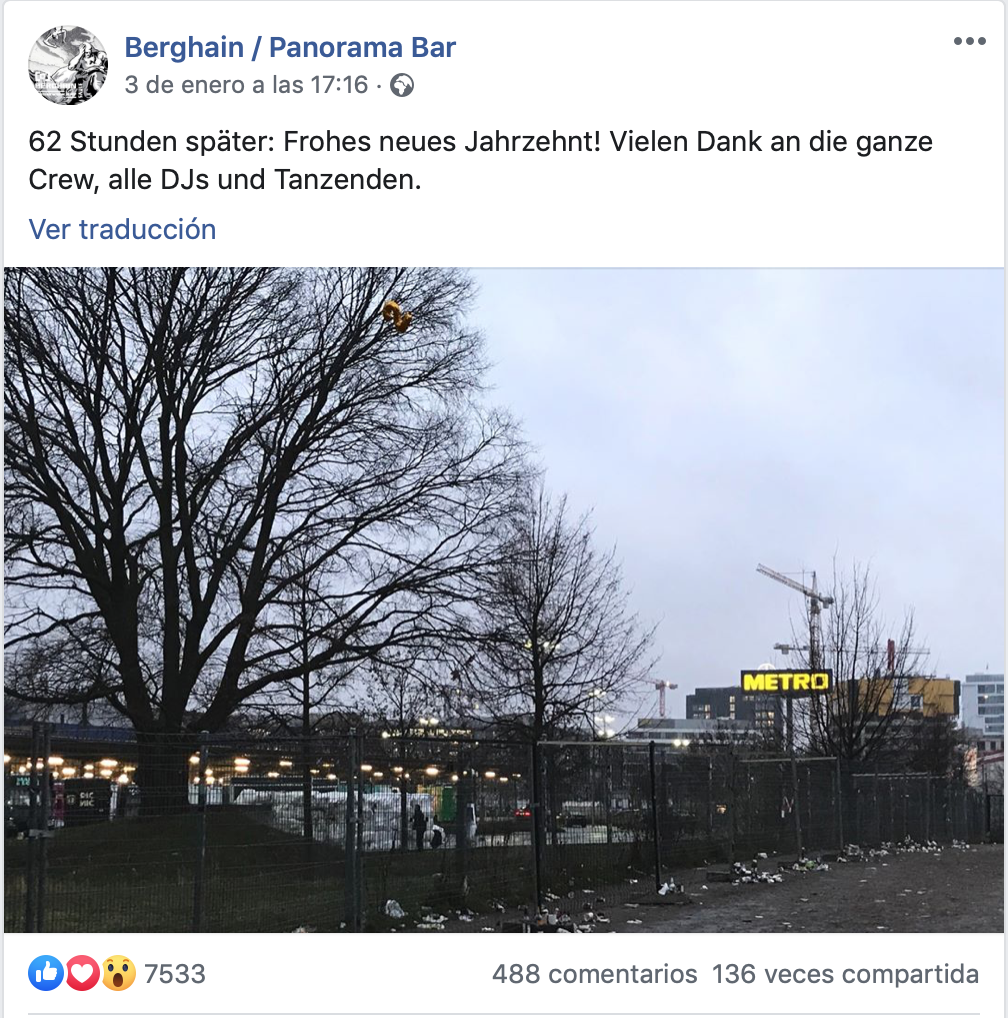Click the blue thumbs-up Like reaction icon
Screen dimensions: 1008x1018
pyautogui.click(x=46, y=973)
